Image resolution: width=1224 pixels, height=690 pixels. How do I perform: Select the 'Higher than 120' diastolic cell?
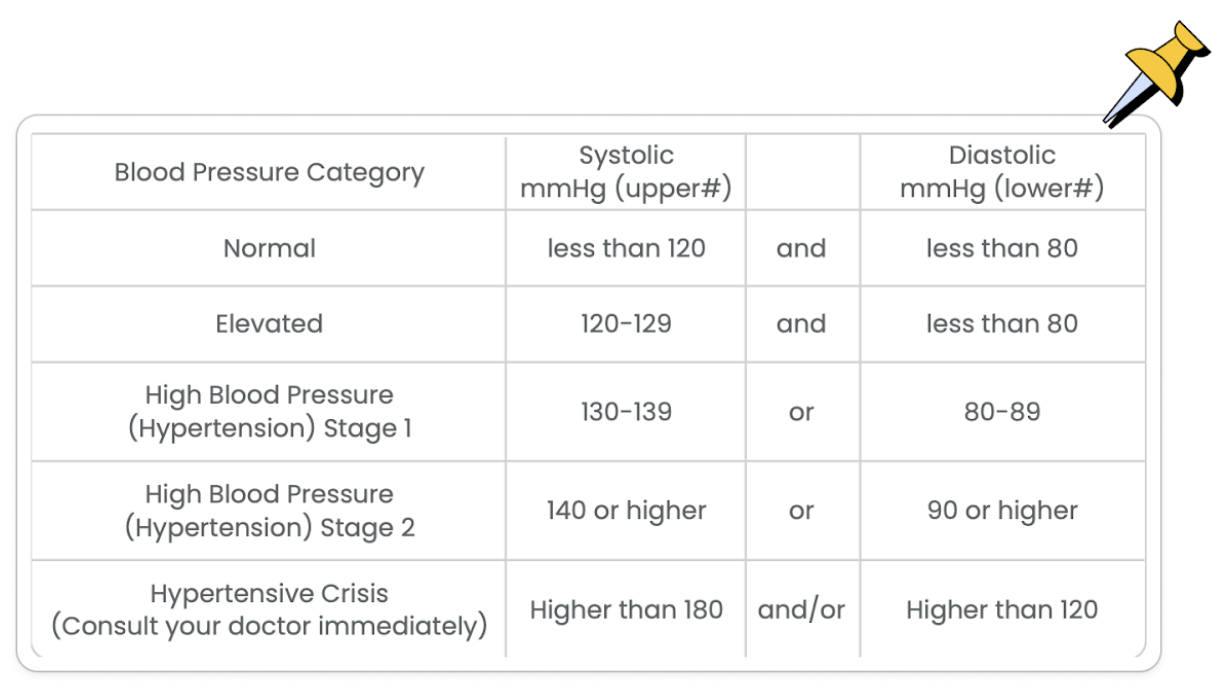tap(1002, 609)
